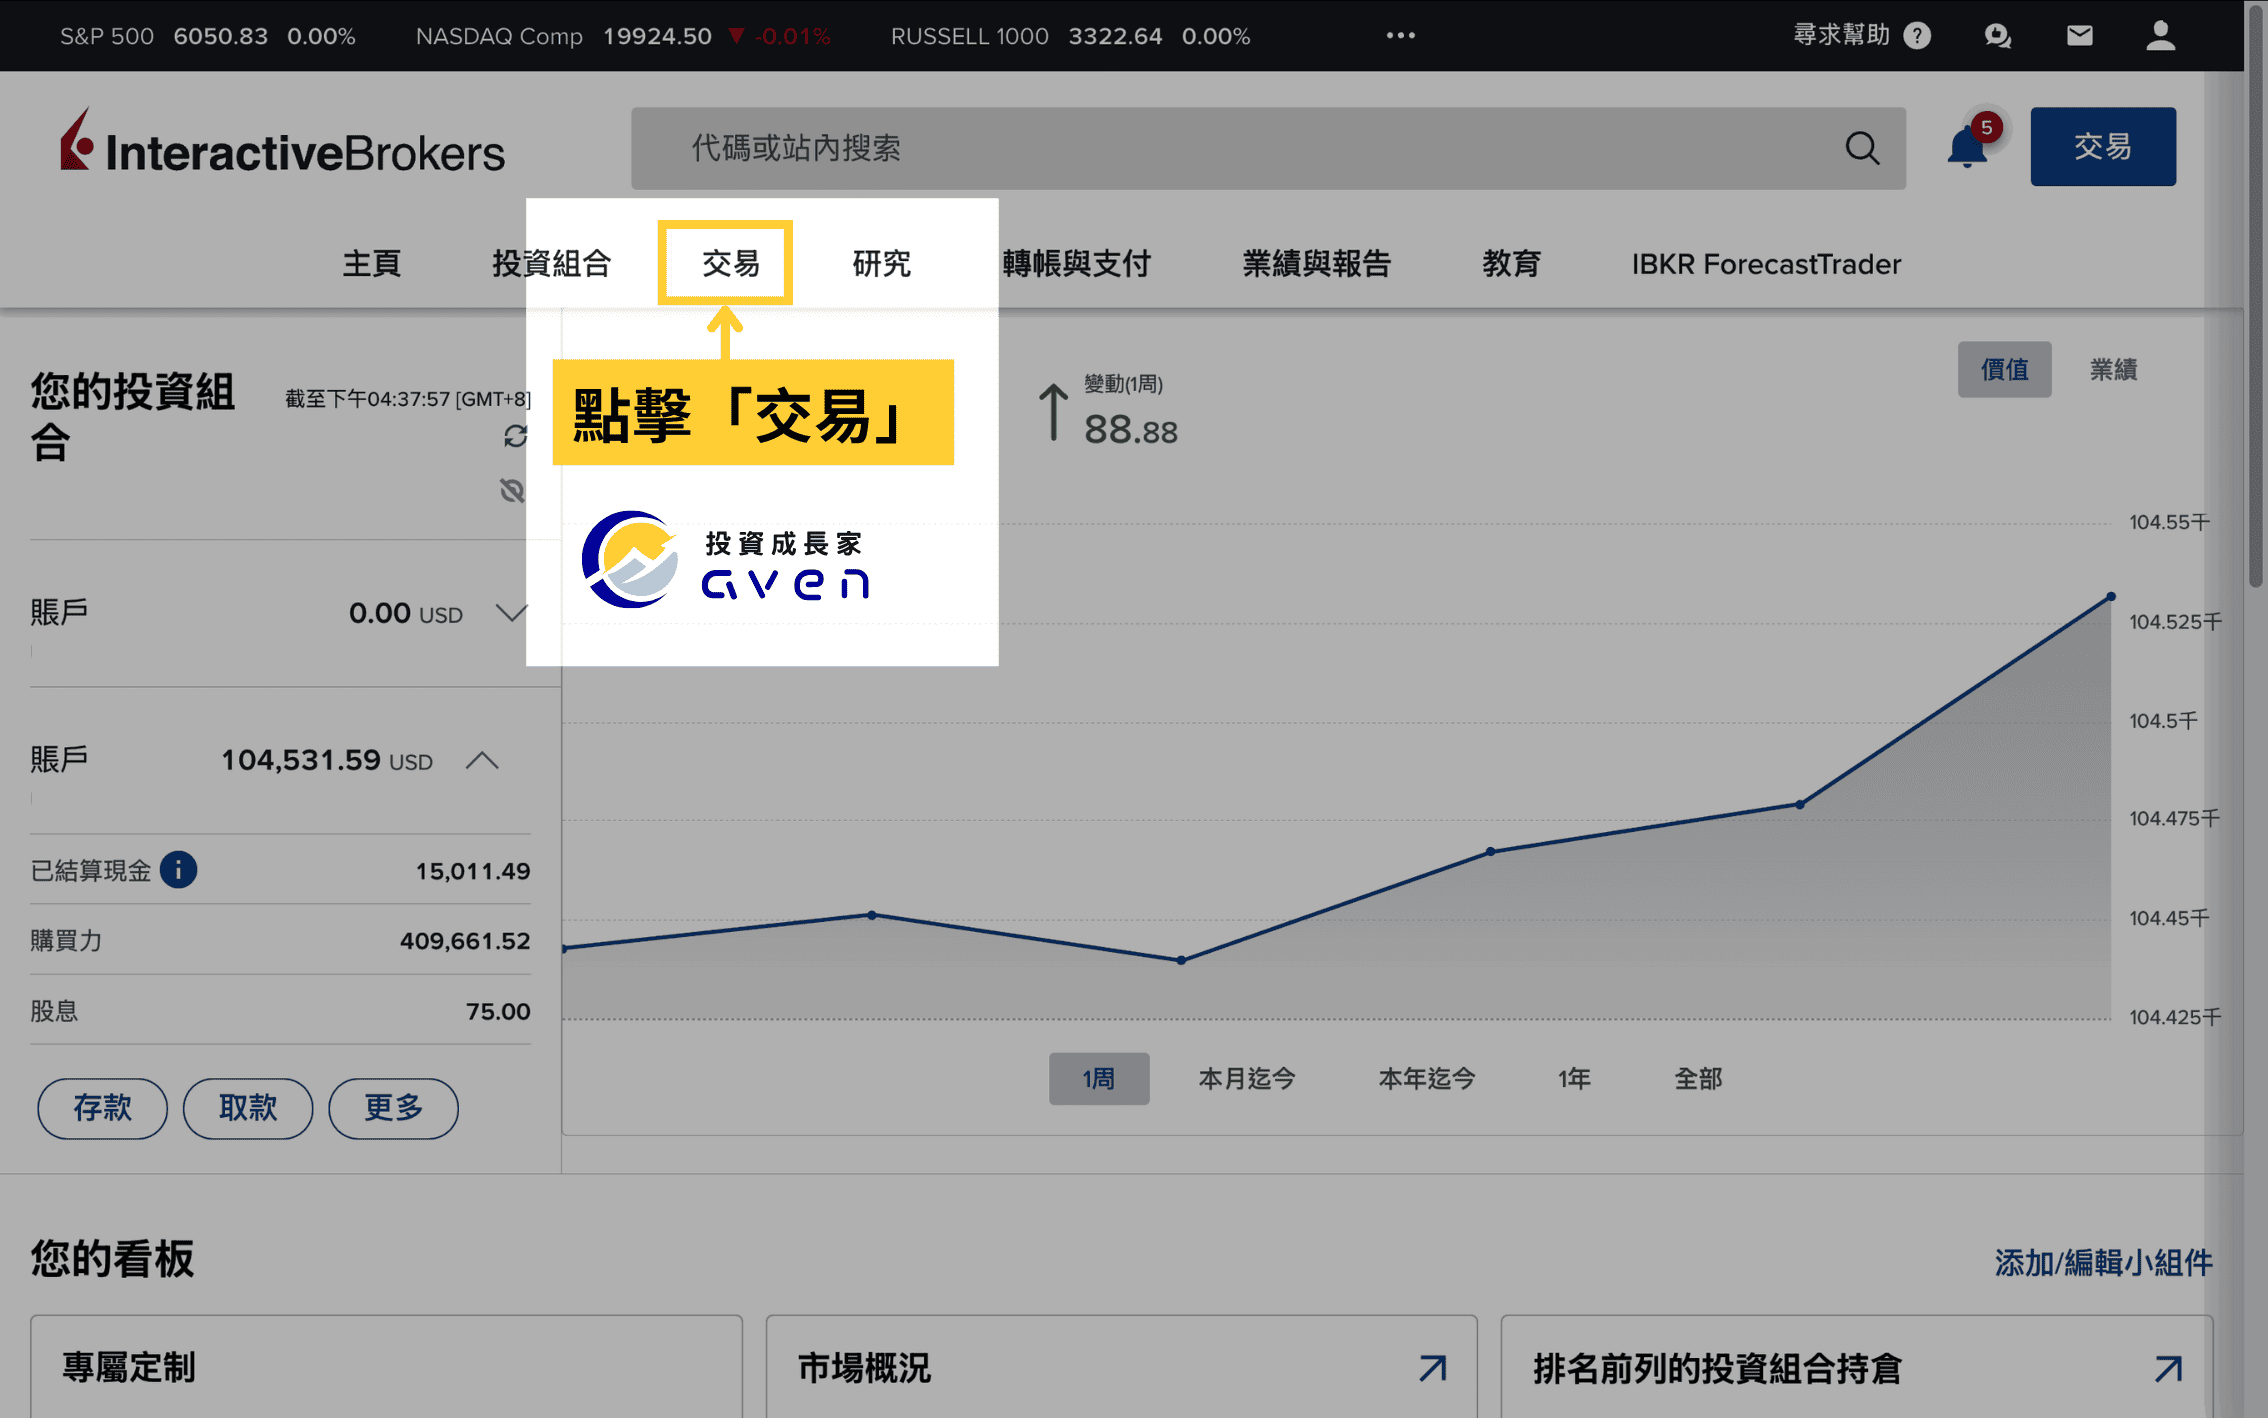Switch chart to 業績 view
The image size is (2268, 1418).
2113,369
